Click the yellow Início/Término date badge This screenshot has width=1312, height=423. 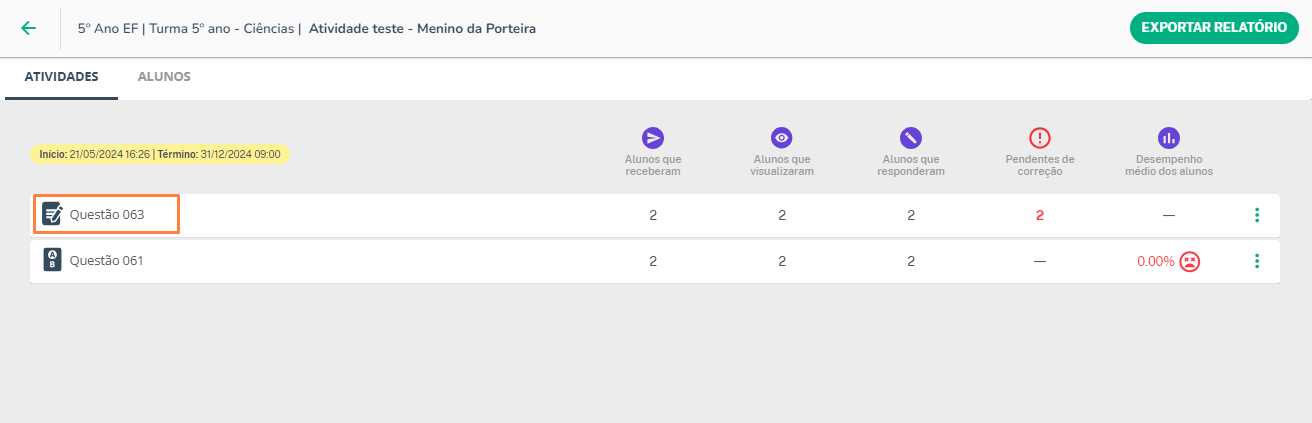click(x=159, y=154)
